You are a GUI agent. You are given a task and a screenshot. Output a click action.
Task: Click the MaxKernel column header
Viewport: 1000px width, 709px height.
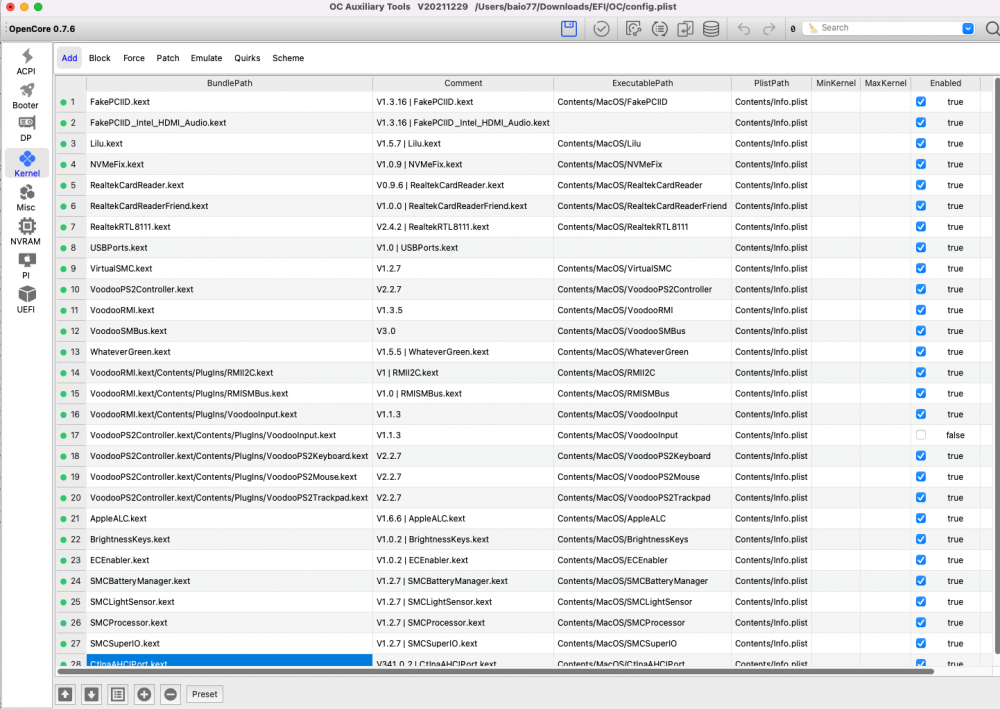(885, 83)
